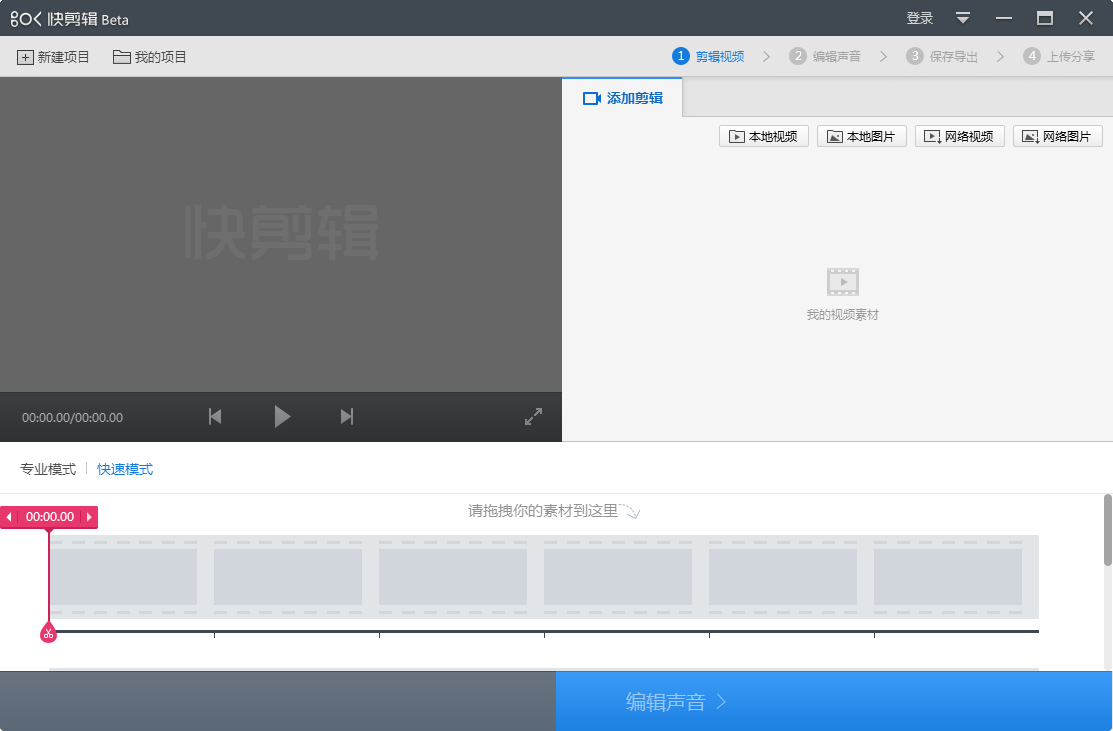
Task: Select step 1 剪辑视频
Action: pyautogui.click(x=708, y=56)
